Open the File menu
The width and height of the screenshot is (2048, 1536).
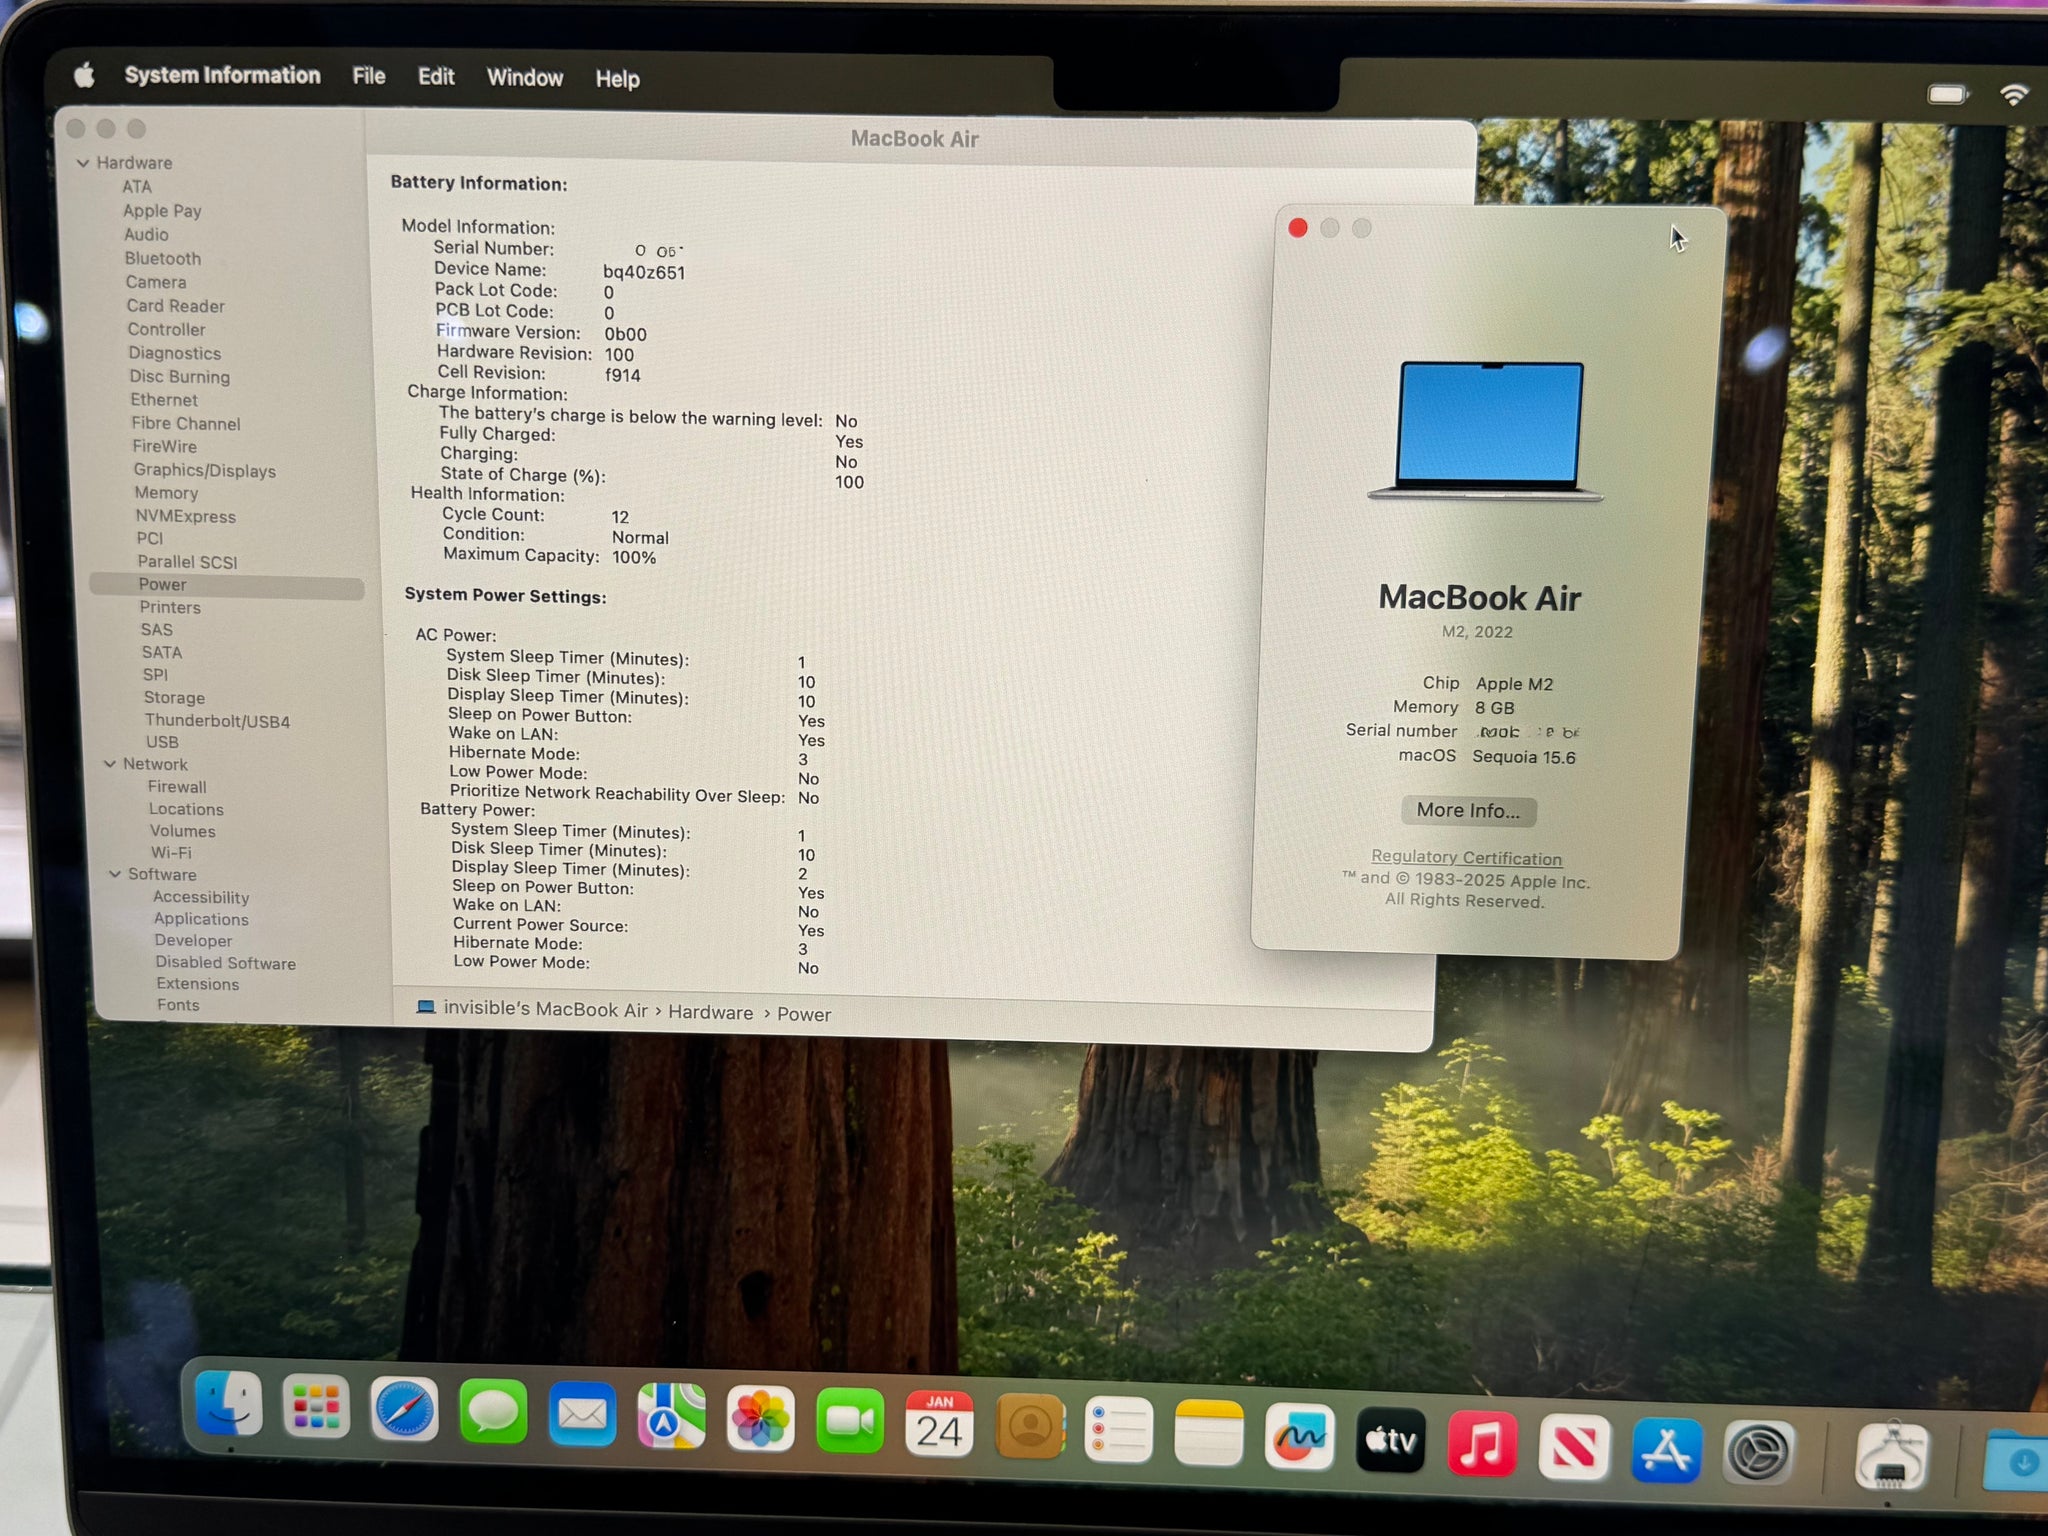pos(368,76)
